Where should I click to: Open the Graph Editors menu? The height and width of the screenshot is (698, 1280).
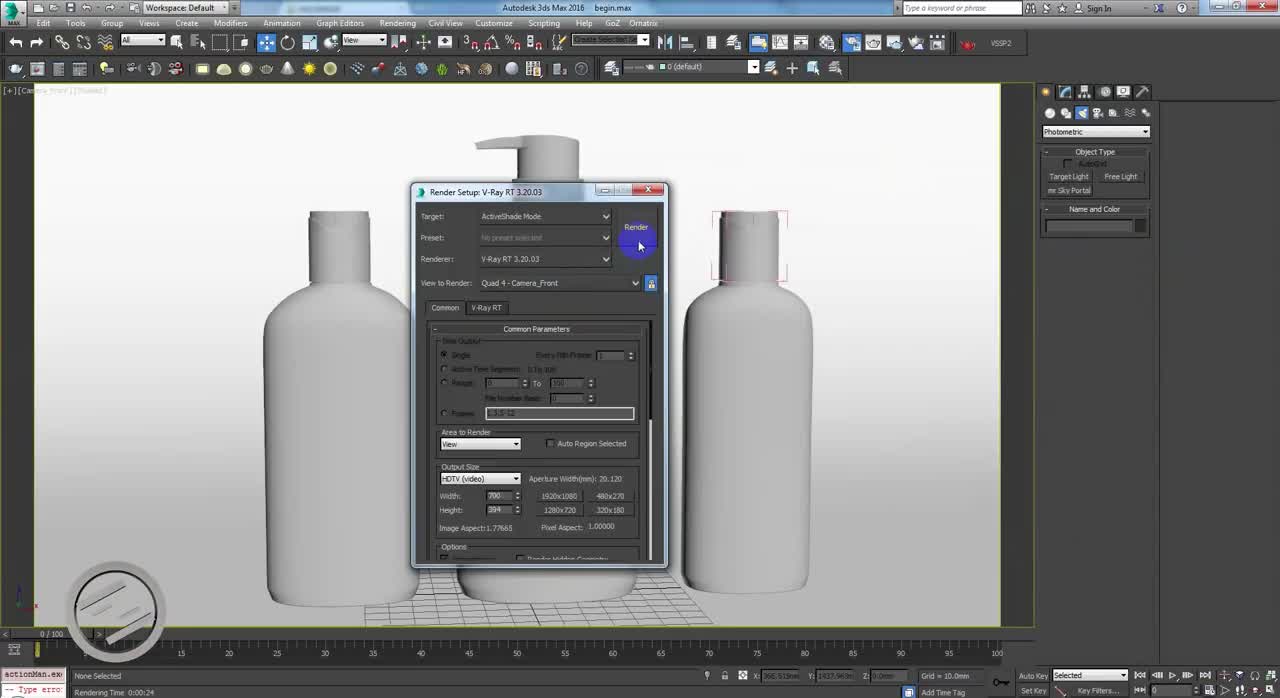340,23
